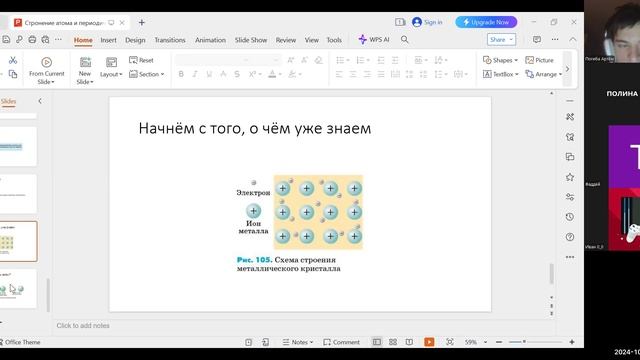Switch to the Transitions tab

[x=170, y=40]
